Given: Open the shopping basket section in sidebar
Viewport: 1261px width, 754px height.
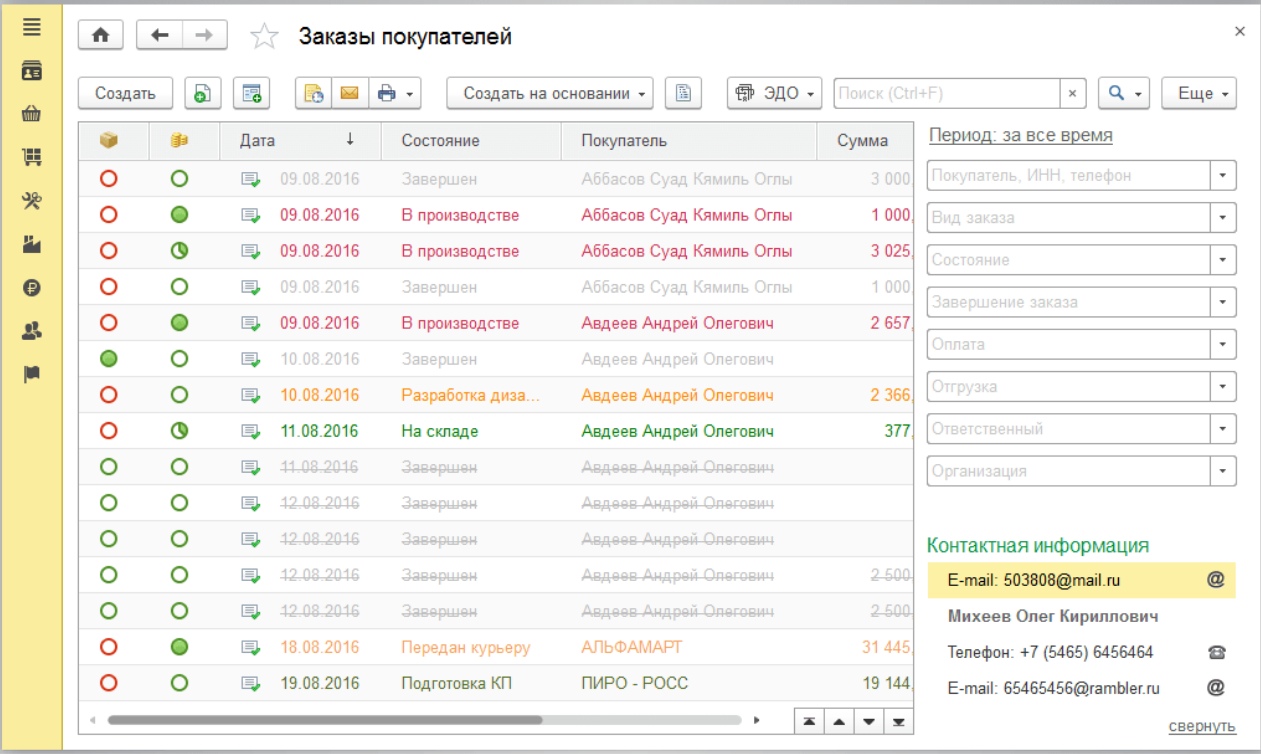Looking at the screenshot, I should 32,114.
